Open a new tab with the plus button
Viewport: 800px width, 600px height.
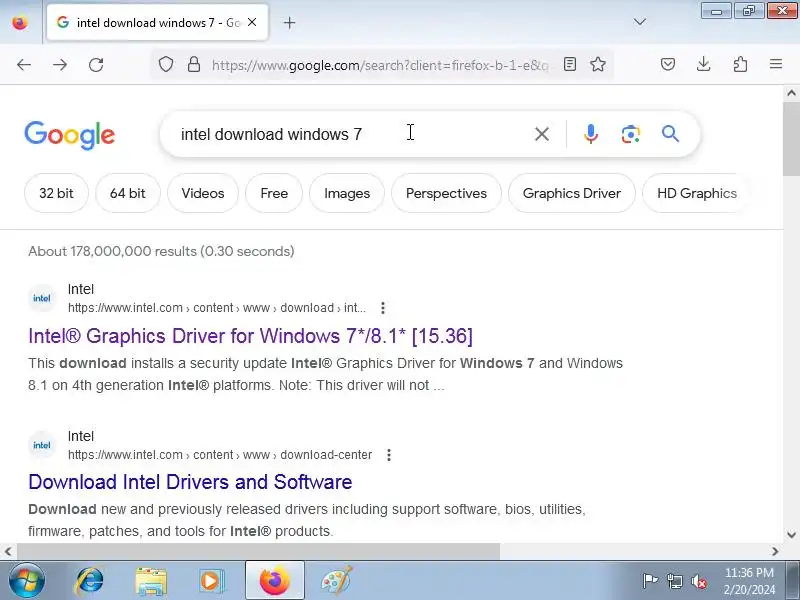click(x=289, y=22)
